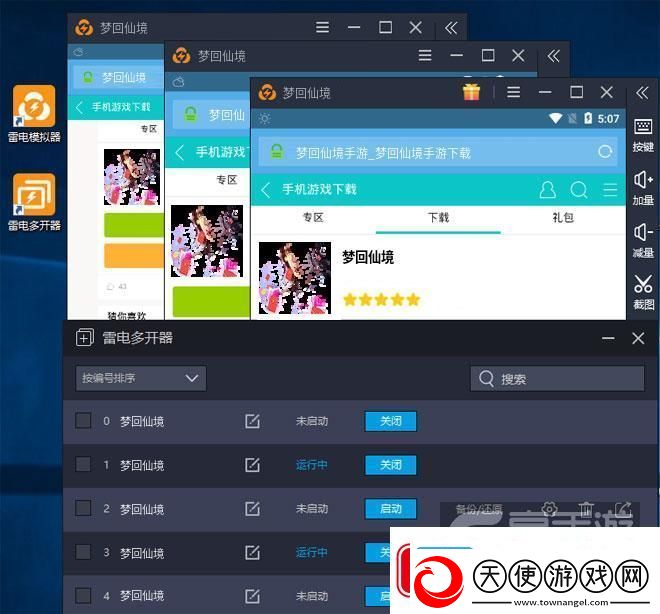The image size is (660, 614).
Task: Switch to the 礼包 tab
Action: (x=563, y=218)
